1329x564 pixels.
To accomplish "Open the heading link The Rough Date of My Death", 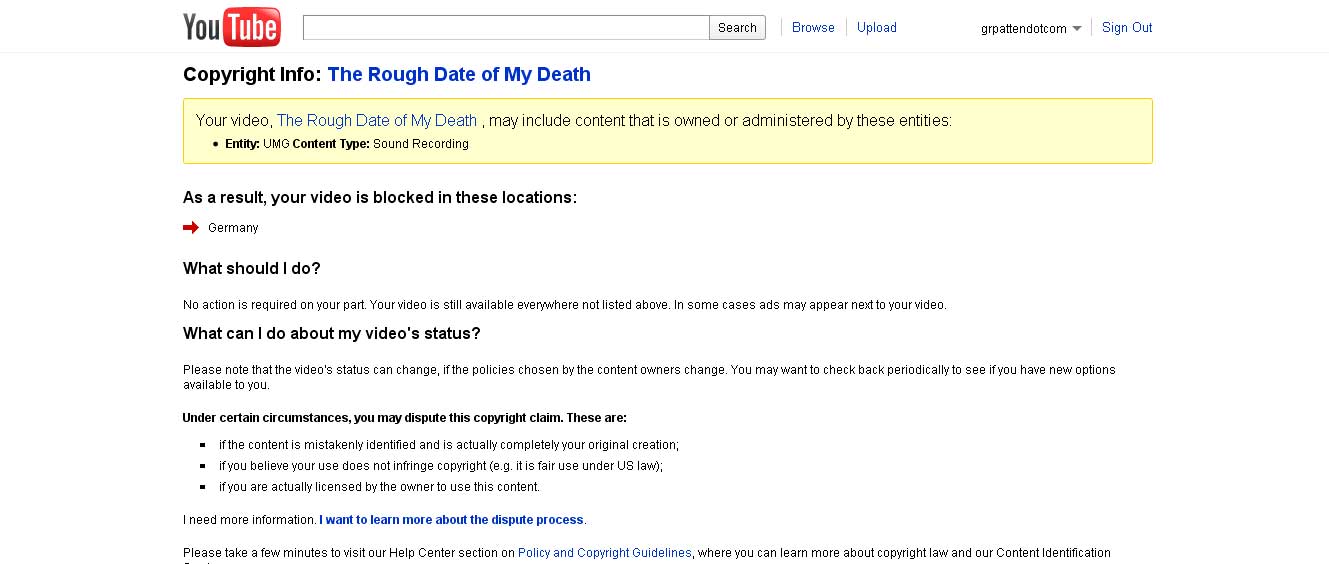I will point(459,75).
